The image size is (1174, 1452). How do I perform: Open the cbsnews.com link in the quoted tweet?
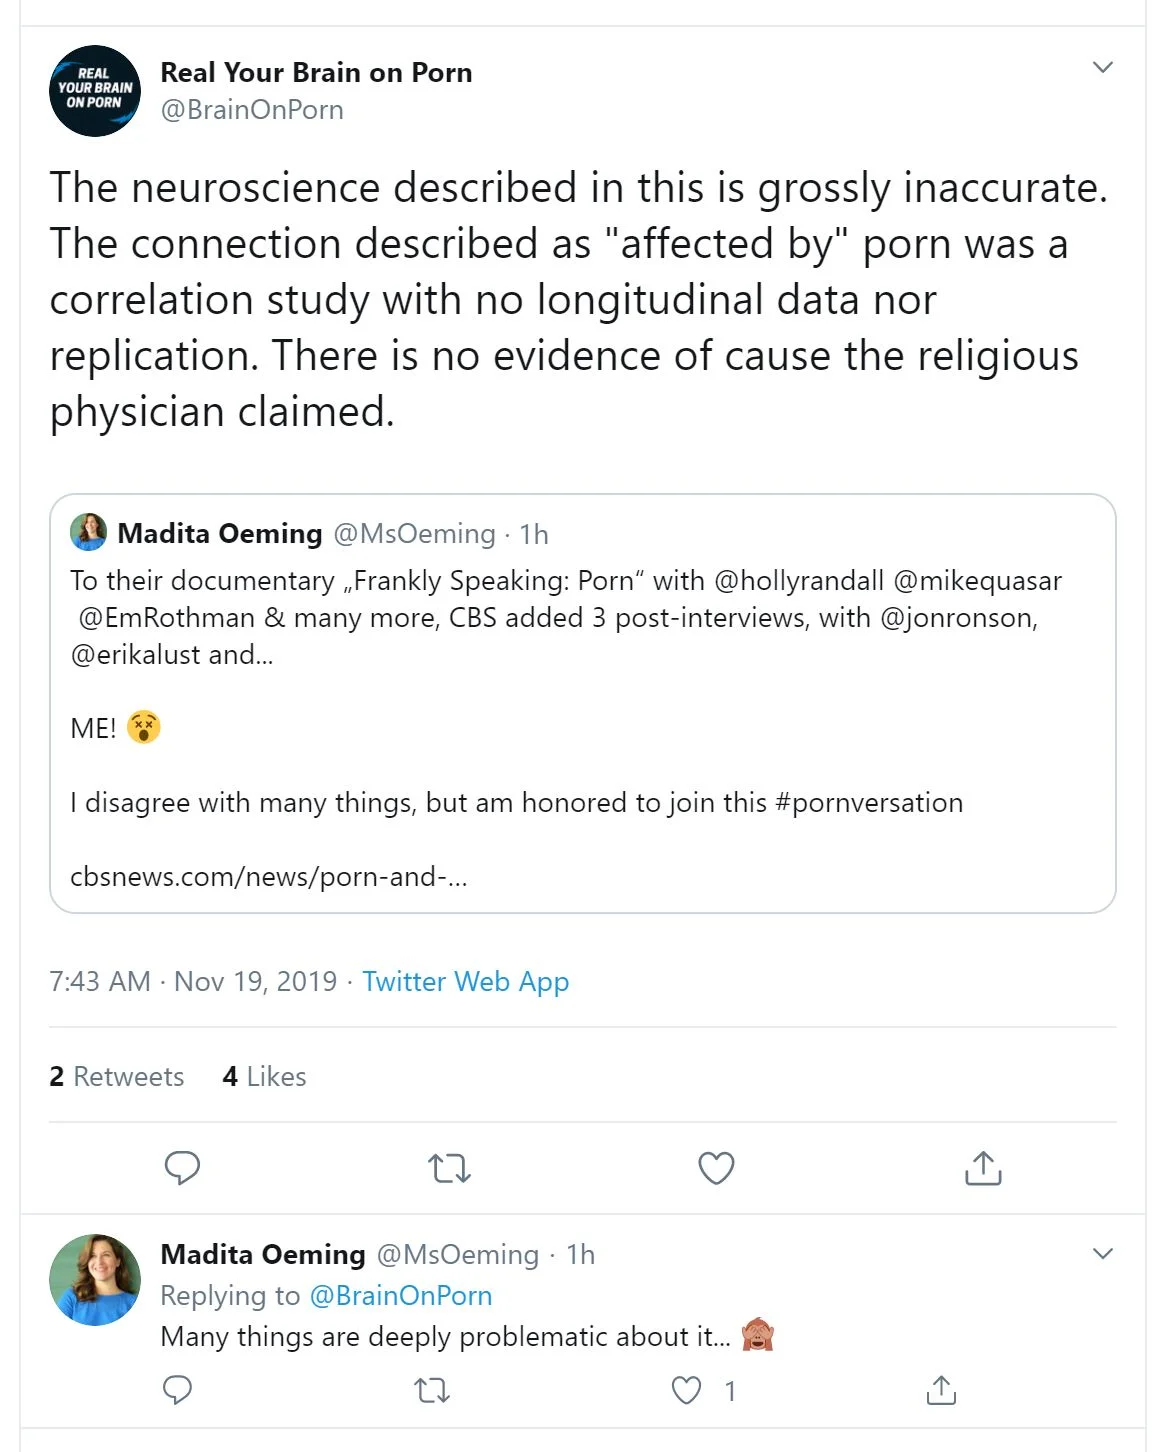coord(268,877)
